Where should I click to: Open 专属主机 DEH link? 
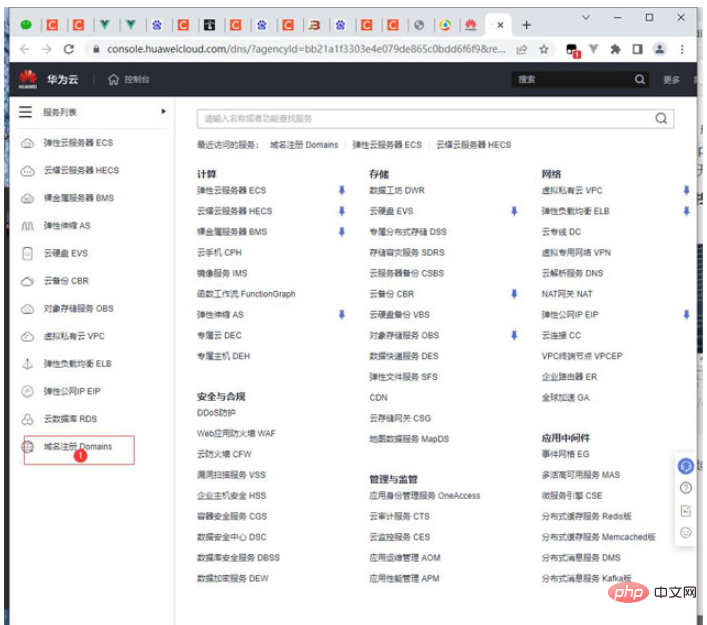(223, 356)
